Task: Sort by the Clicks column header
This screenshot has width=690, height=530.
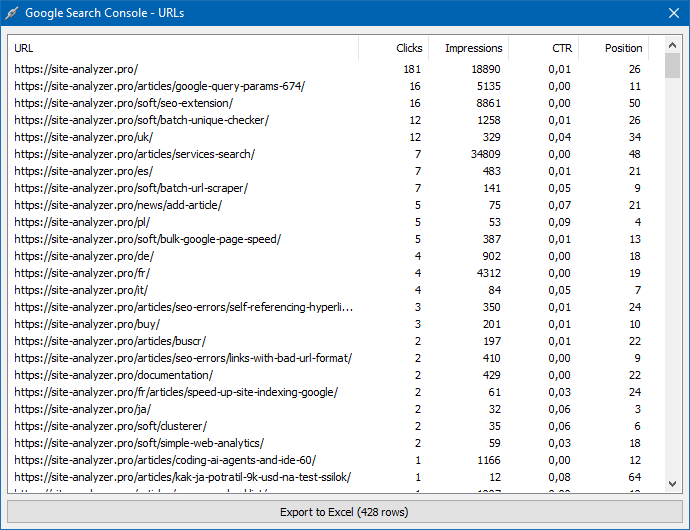Action: [393, 48]
